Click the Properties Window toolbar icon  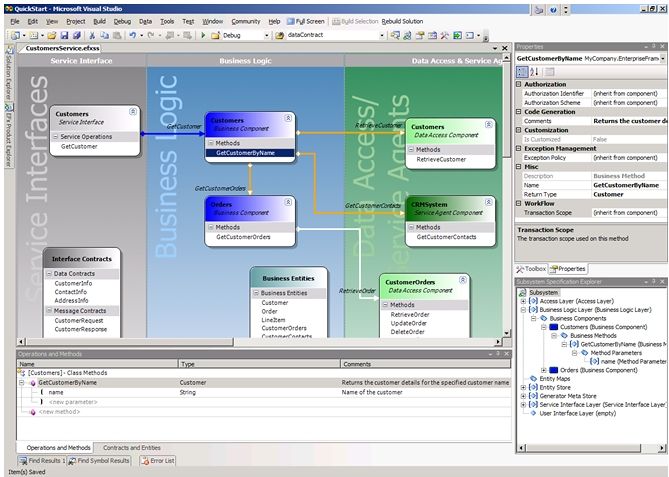point(420,35)
